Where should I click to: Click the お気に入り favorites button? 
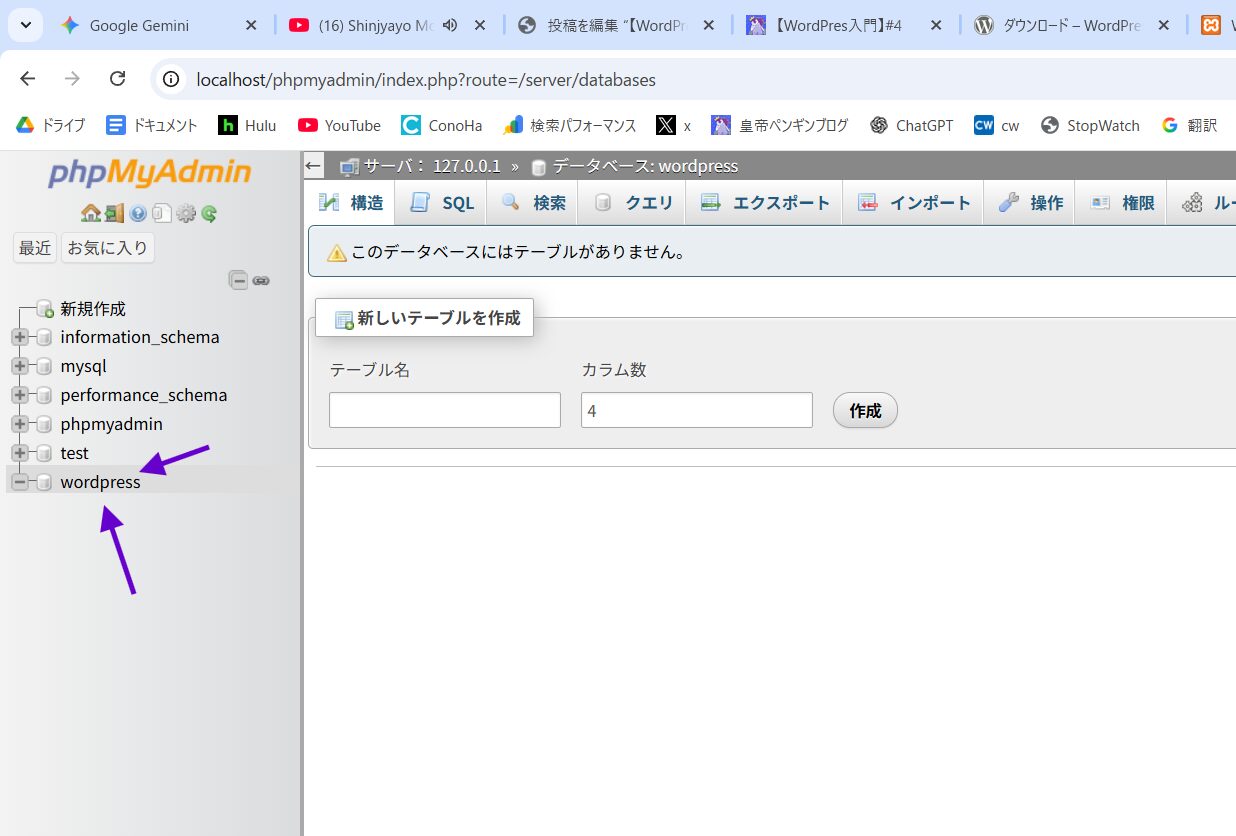(107, 248)
